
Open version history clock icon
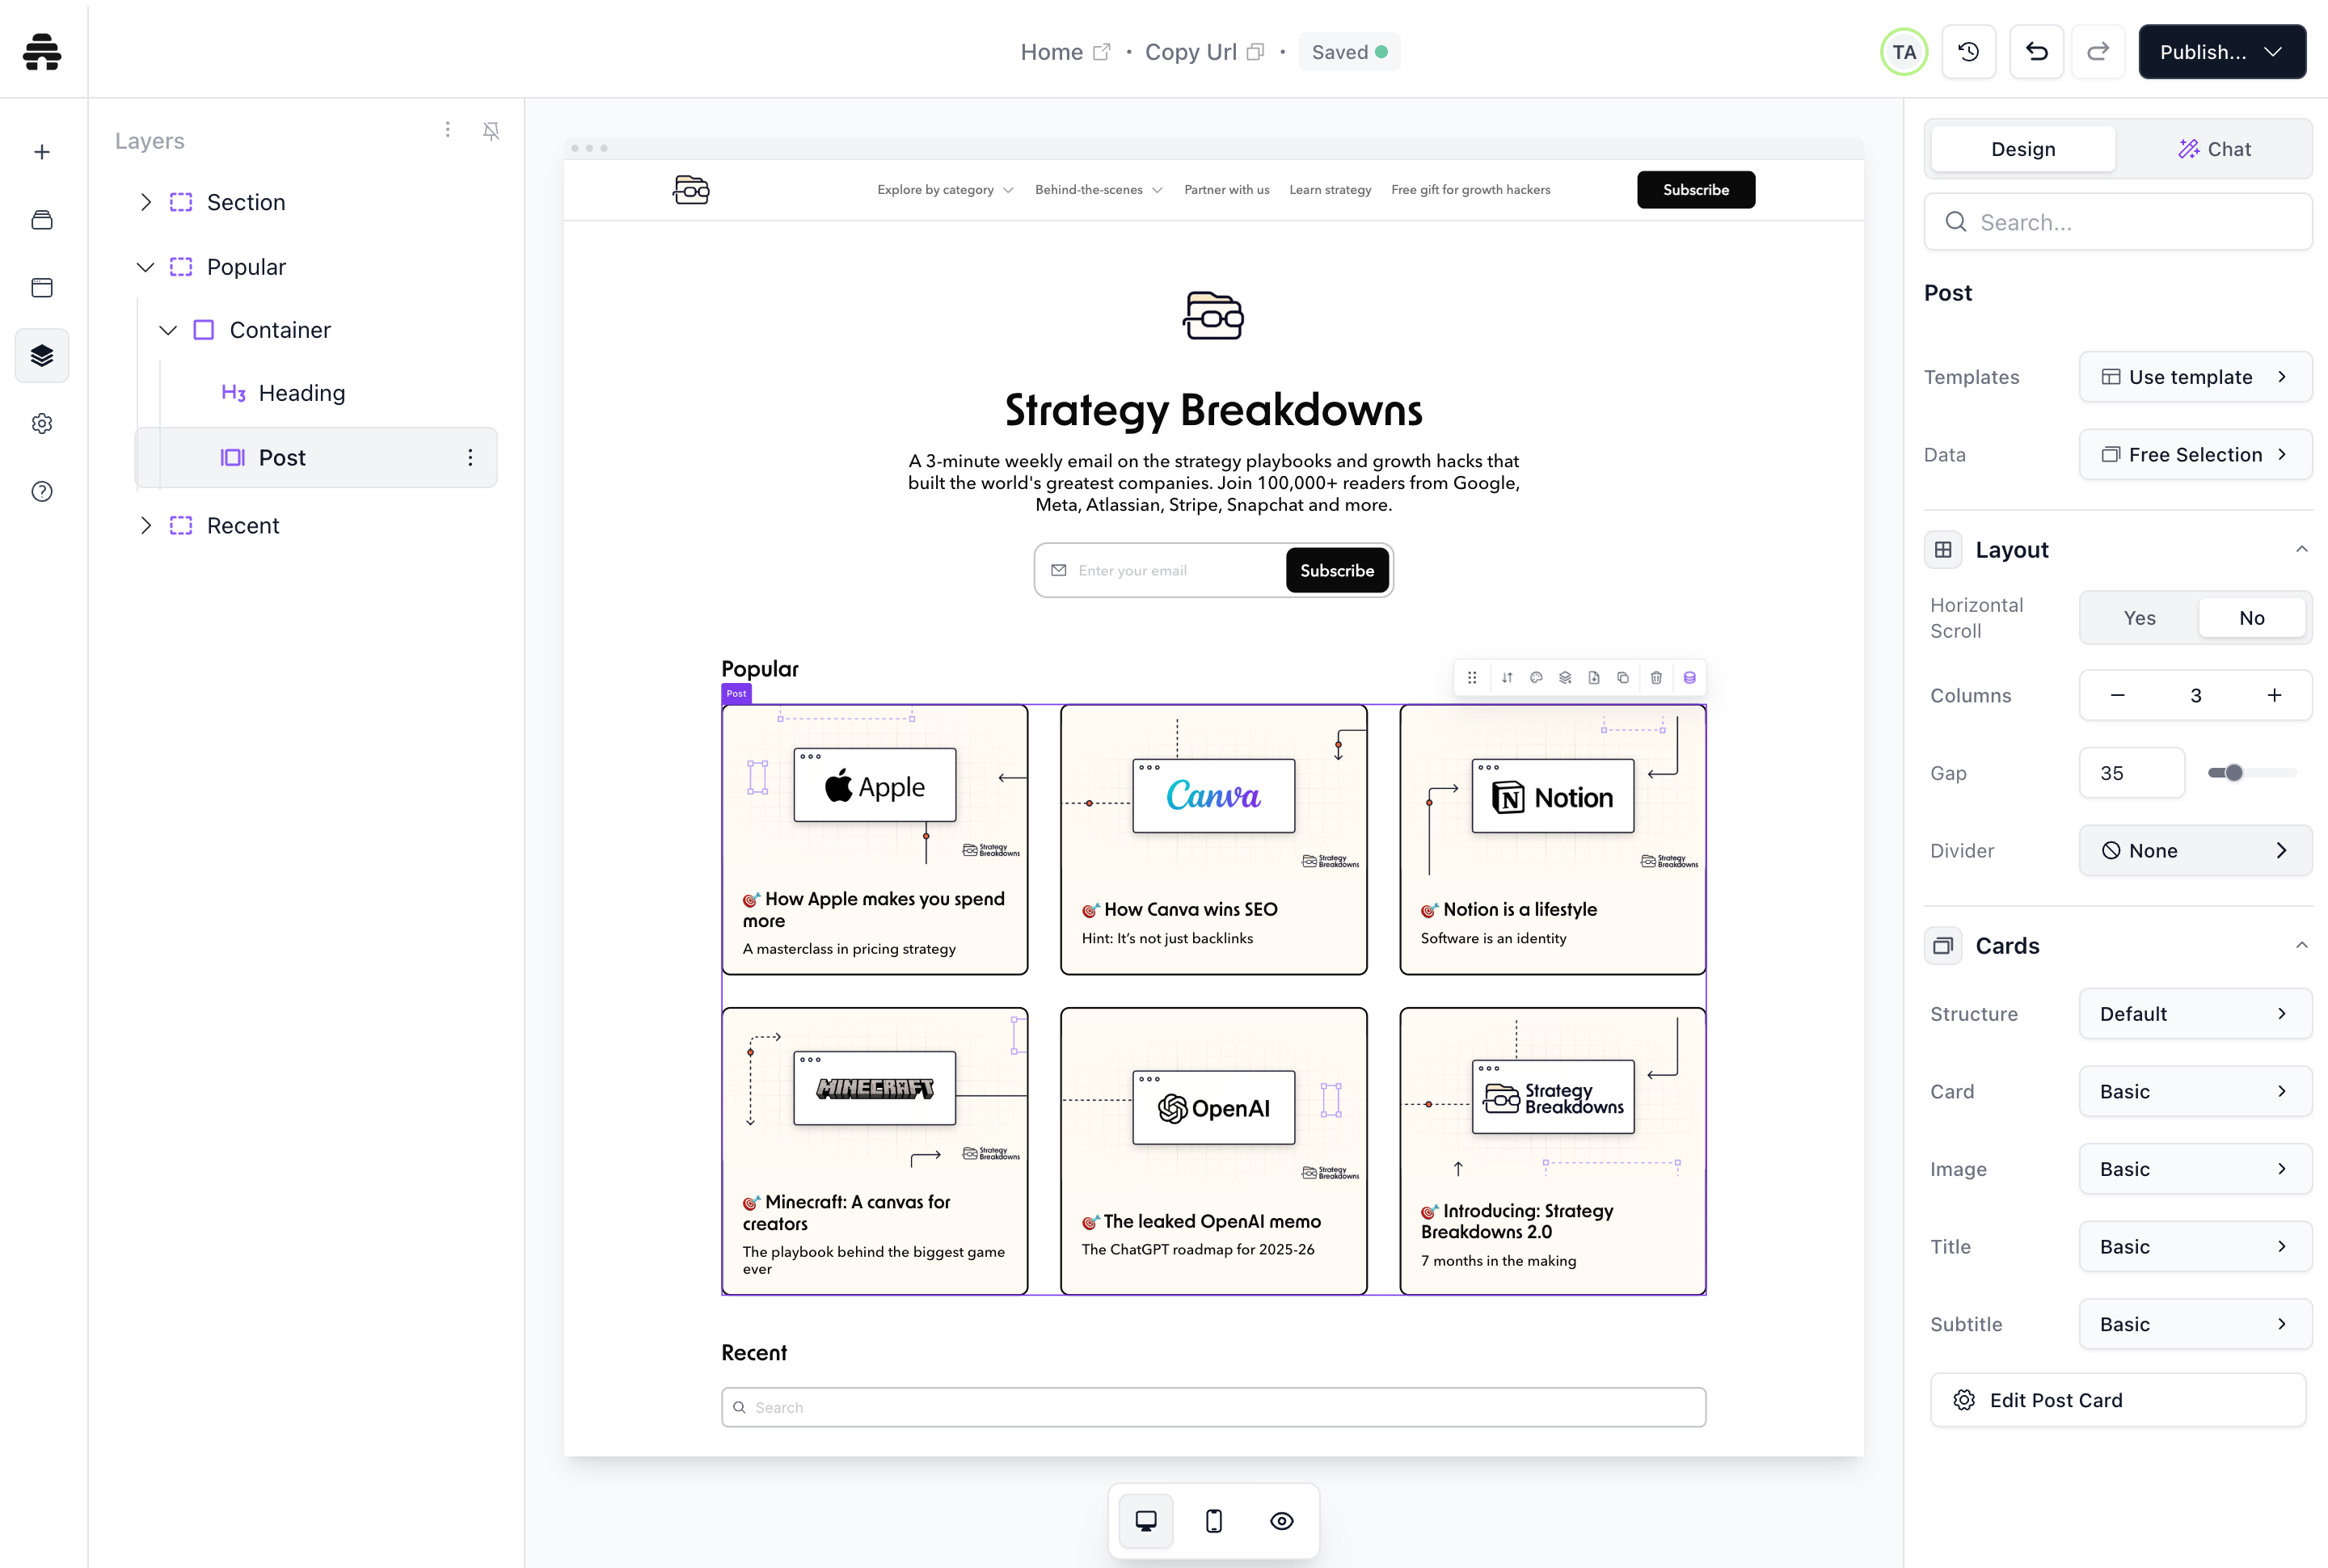point(1968,52)
